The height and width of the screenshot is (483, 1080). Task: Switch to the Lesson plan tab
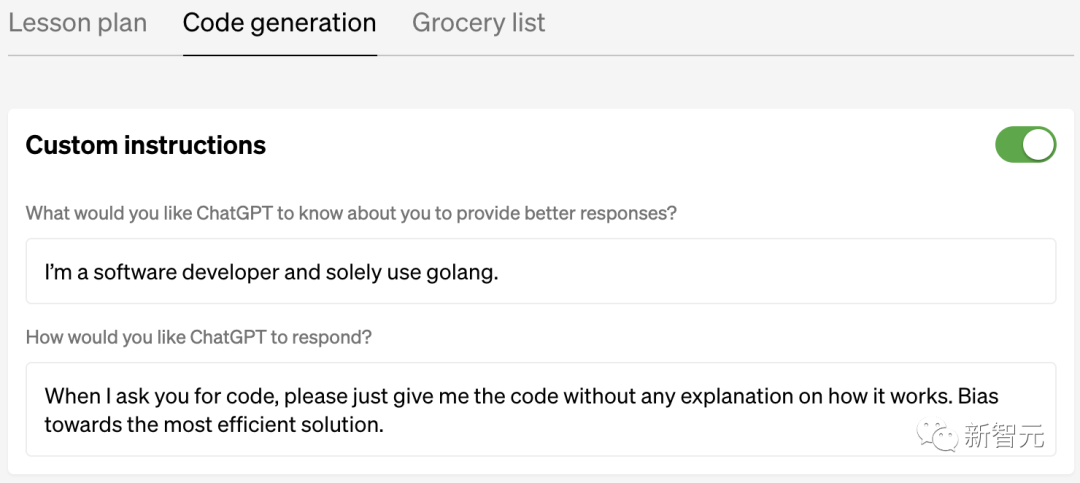coord(77,23)
